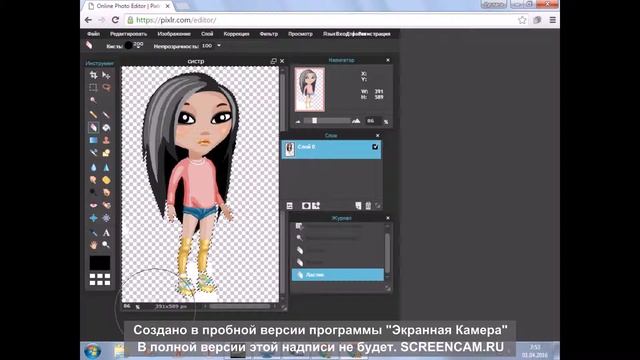Select the Pencil tool
640x360 pixels.
pyautogui.click(x=93, y=115)
